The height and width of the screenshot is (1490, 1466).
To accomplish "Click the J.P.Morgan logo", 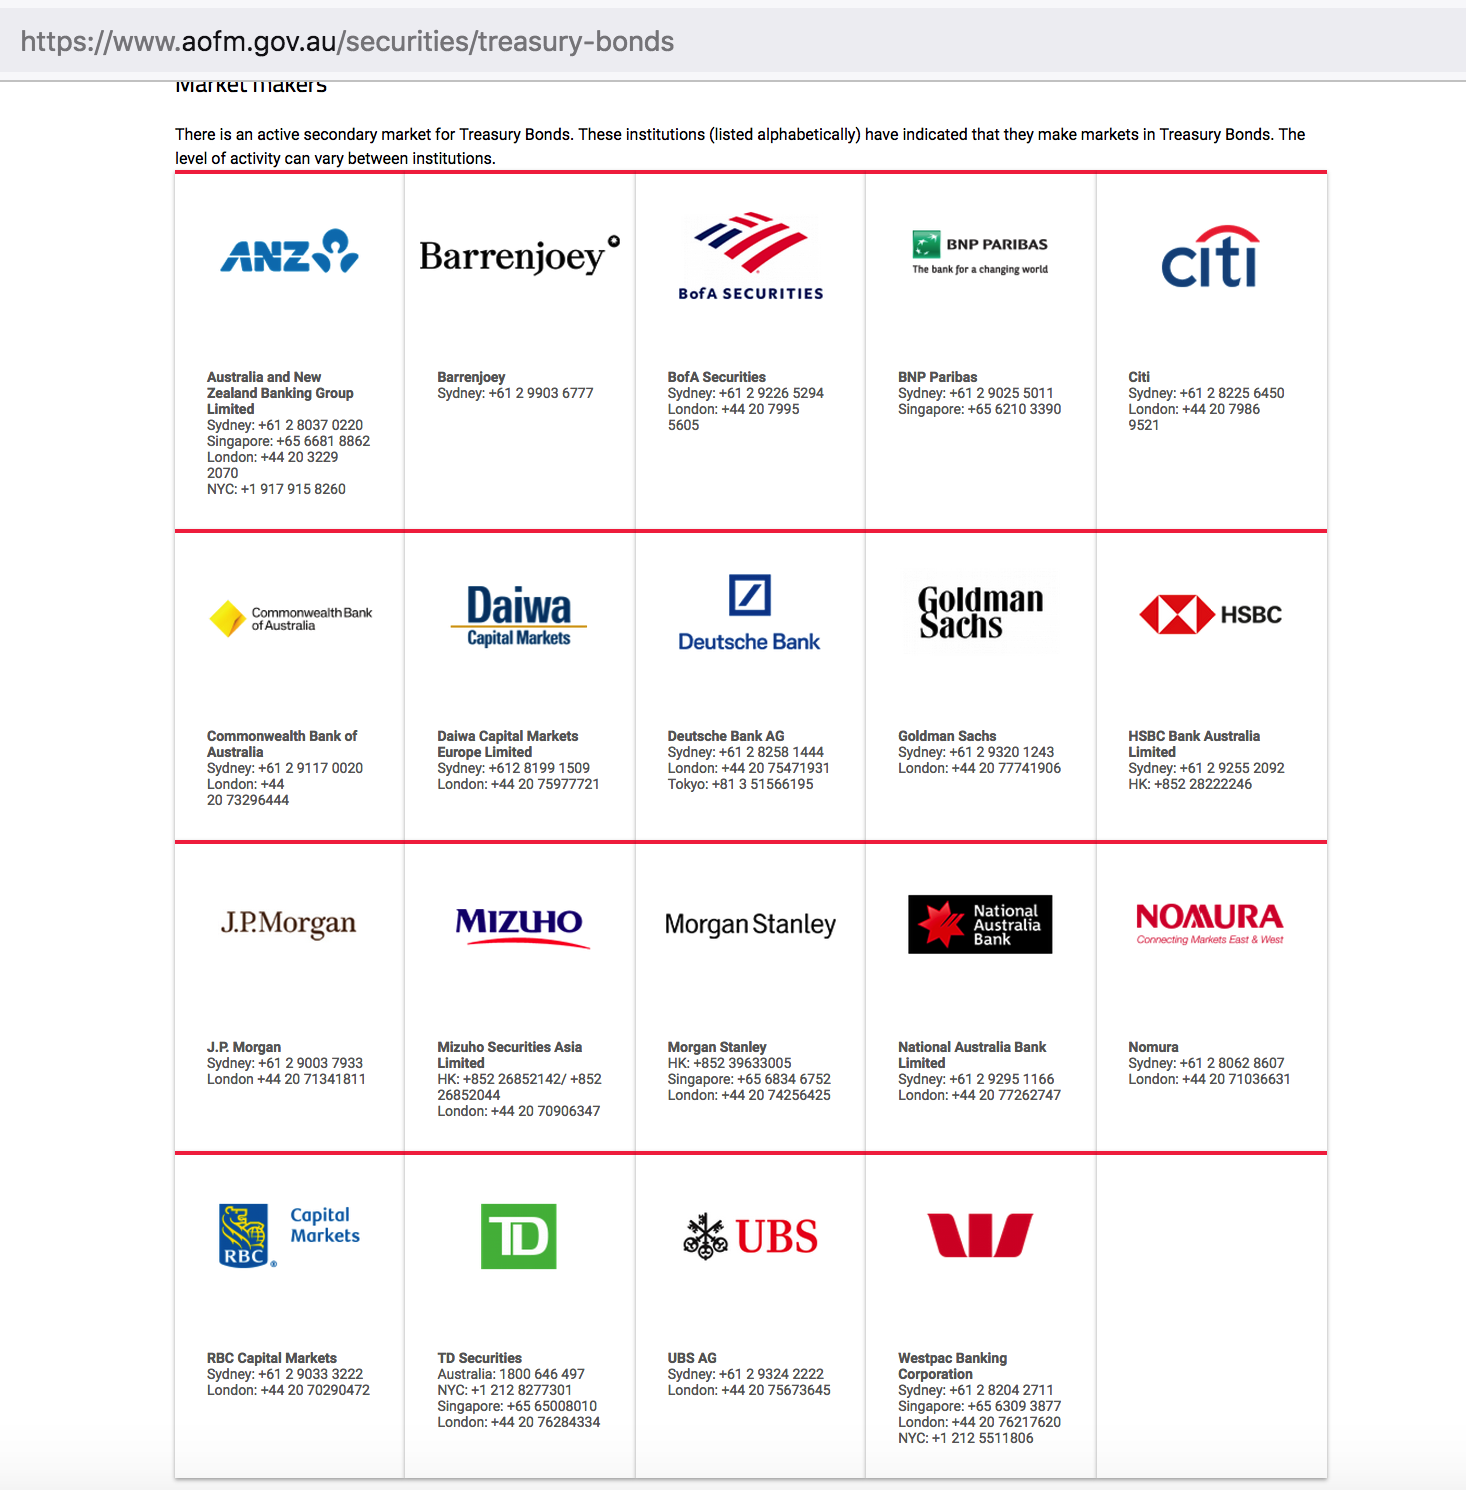I will click(288, 924).
